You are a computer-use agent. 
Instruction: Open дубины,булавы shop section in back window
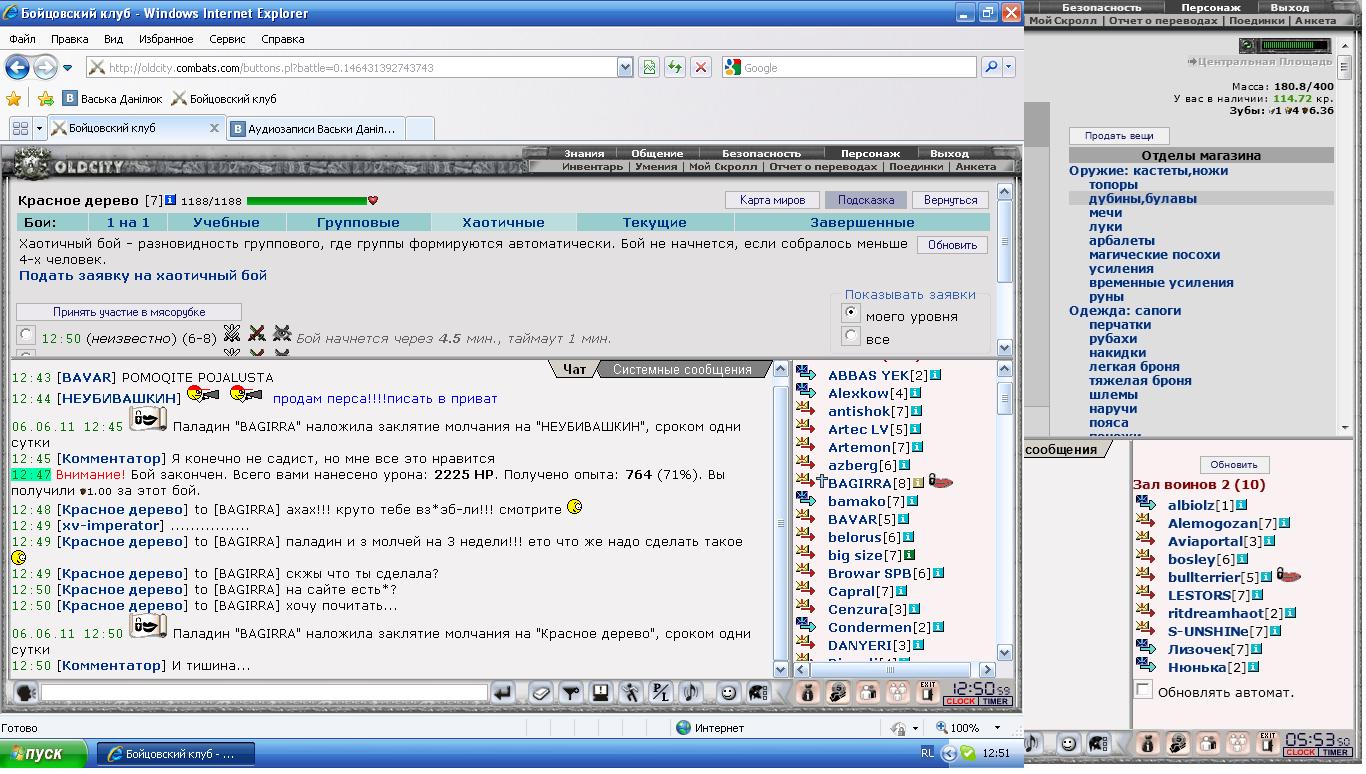tap(1143, 198)
